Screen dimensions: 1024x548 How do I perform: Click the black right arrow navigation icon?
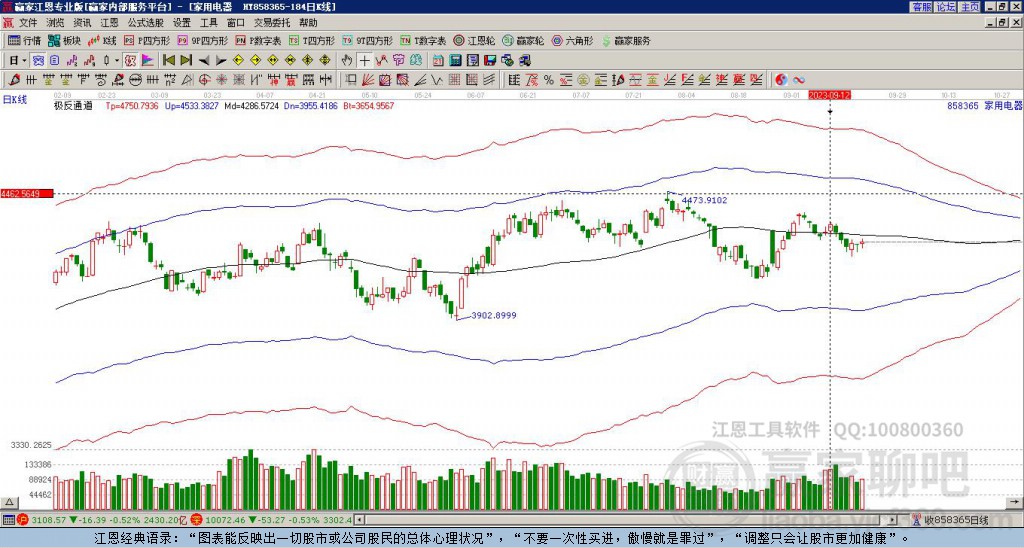coord(221,60)
